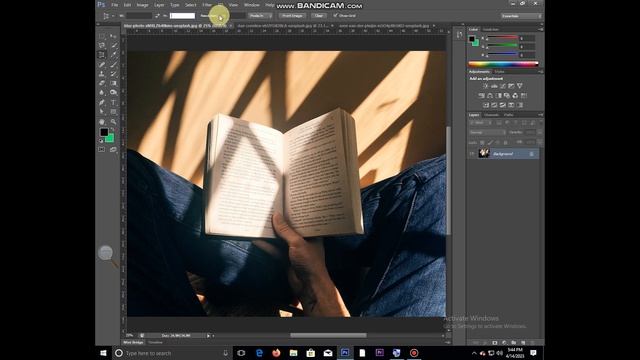Toggle lock all for layer

(505, 142)
